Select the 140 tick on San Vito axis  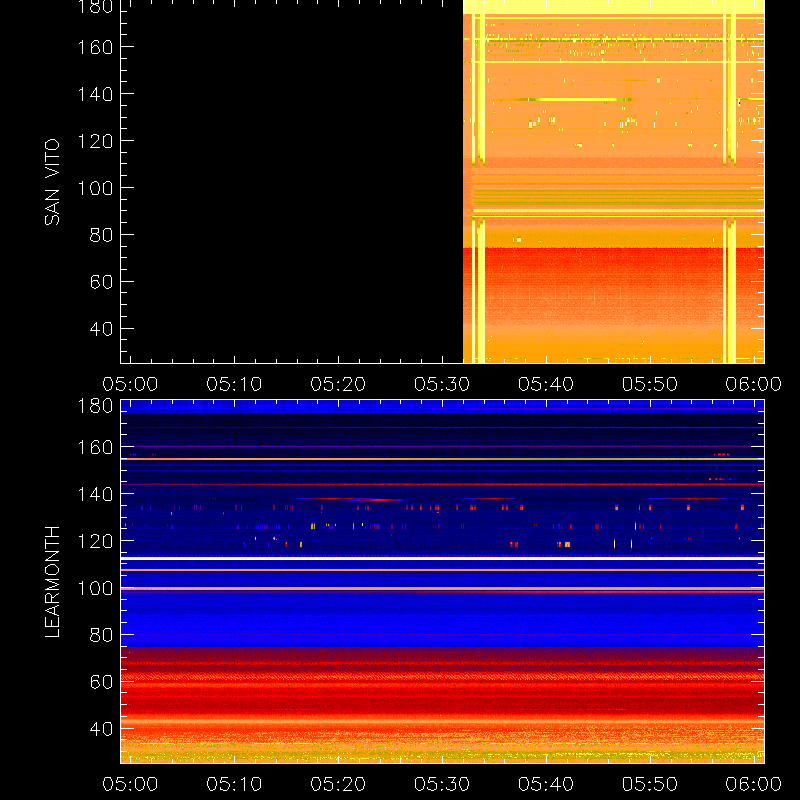click(95, 94)
